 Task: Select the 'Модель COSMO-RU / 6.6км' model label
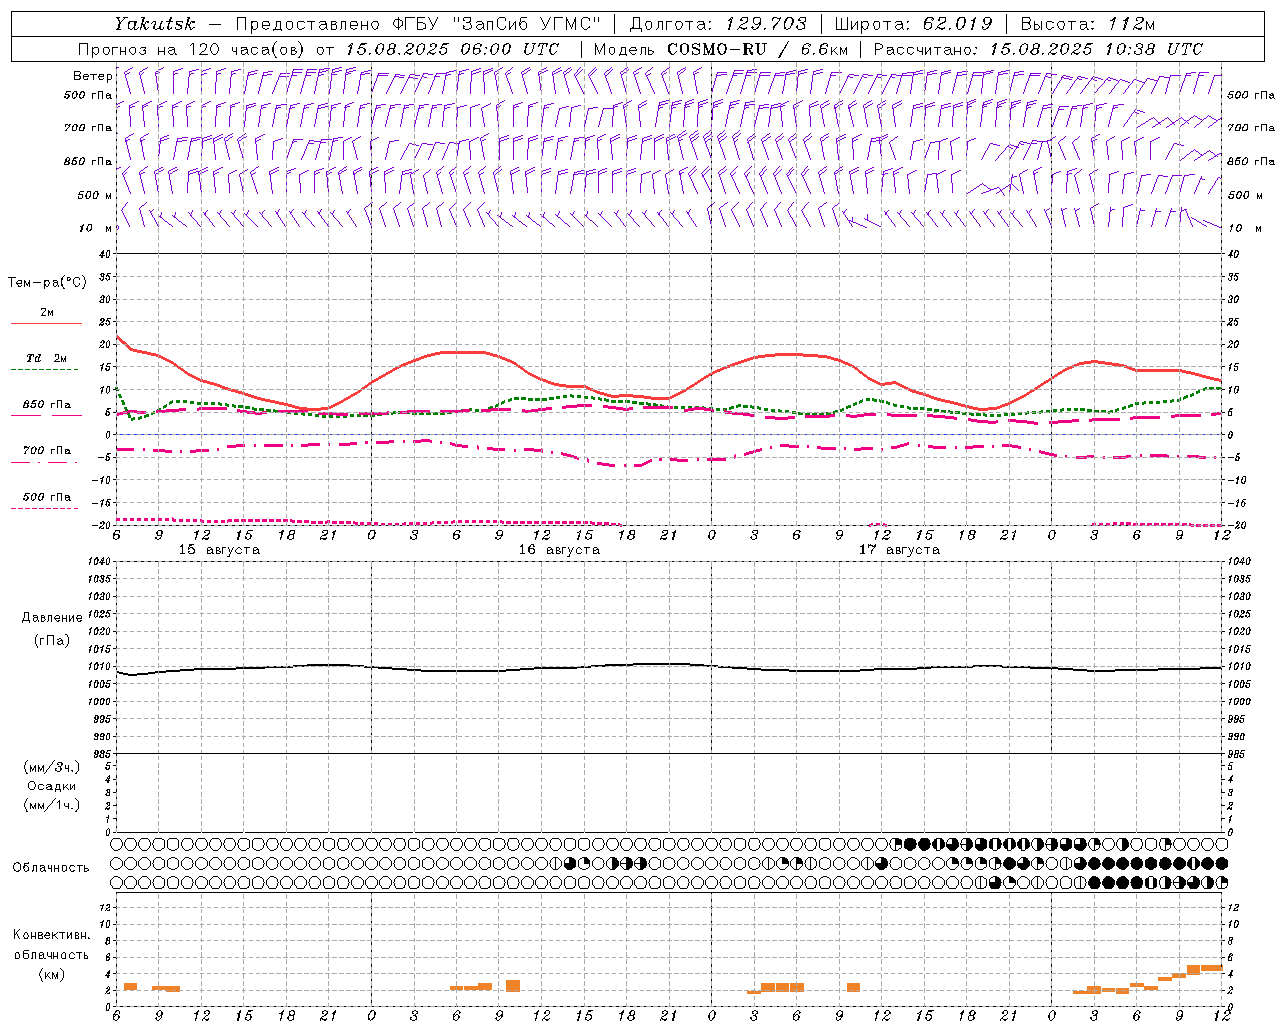click(x=721, y=49)
